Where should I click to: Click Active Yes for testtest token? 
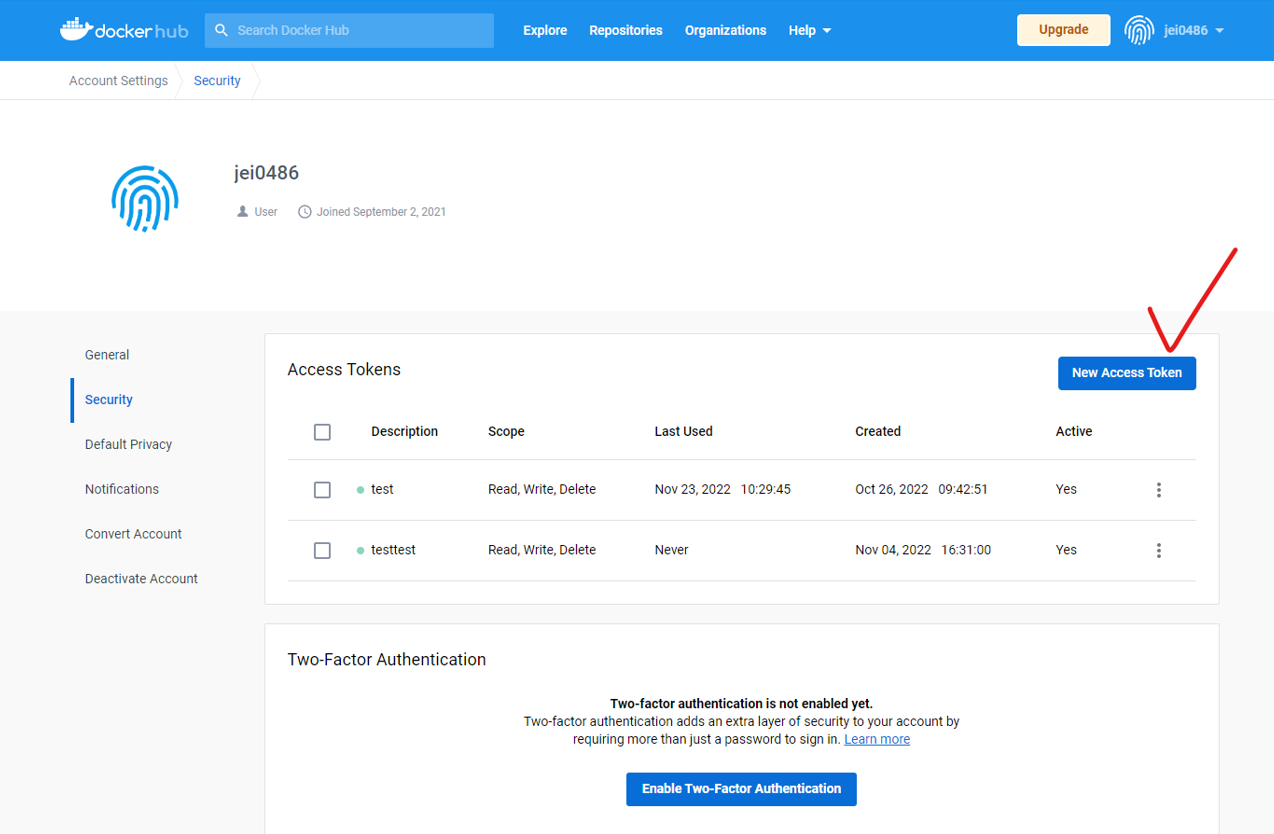[1066, 550]
